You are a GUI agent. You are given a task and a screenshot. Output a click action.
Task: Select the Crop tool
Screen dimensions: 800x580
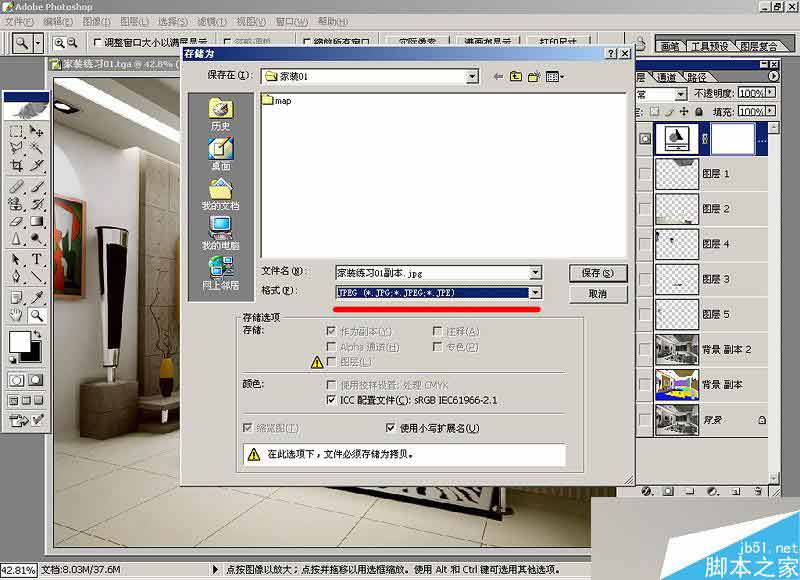click(16, 165)
